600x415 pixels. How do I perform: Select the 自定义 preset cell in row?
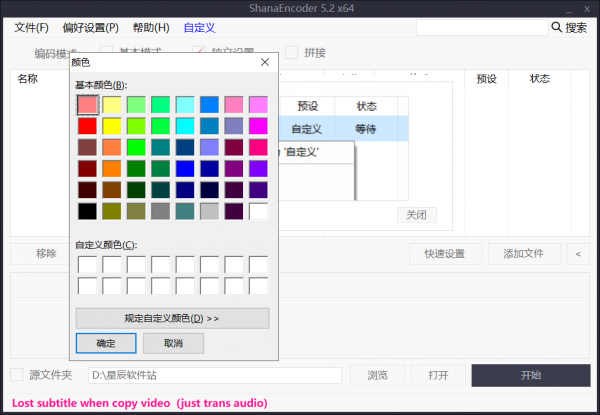[307, 129]
